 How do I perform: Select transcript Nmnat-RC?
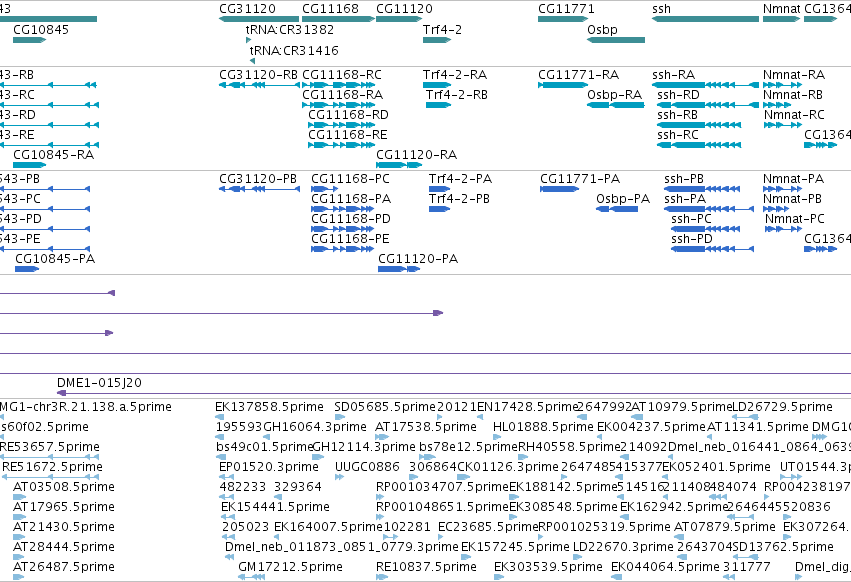794,115
